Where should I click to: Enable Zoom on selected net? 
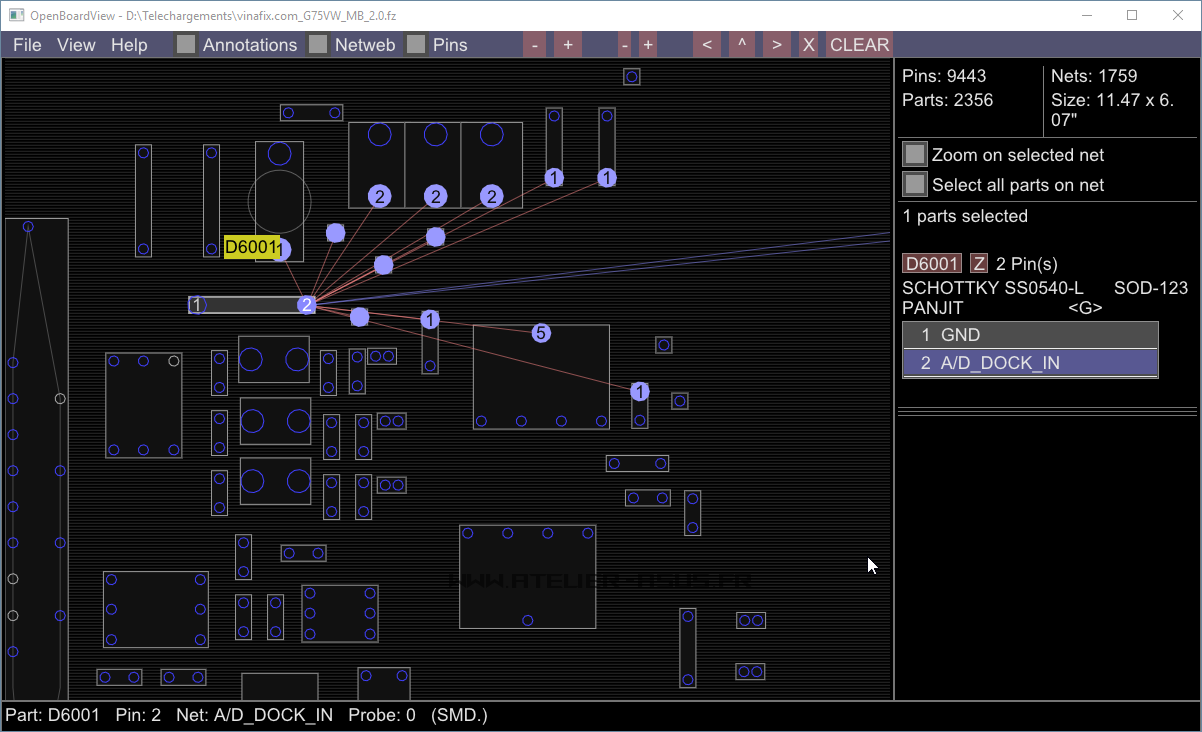click(x=915, y=155)
